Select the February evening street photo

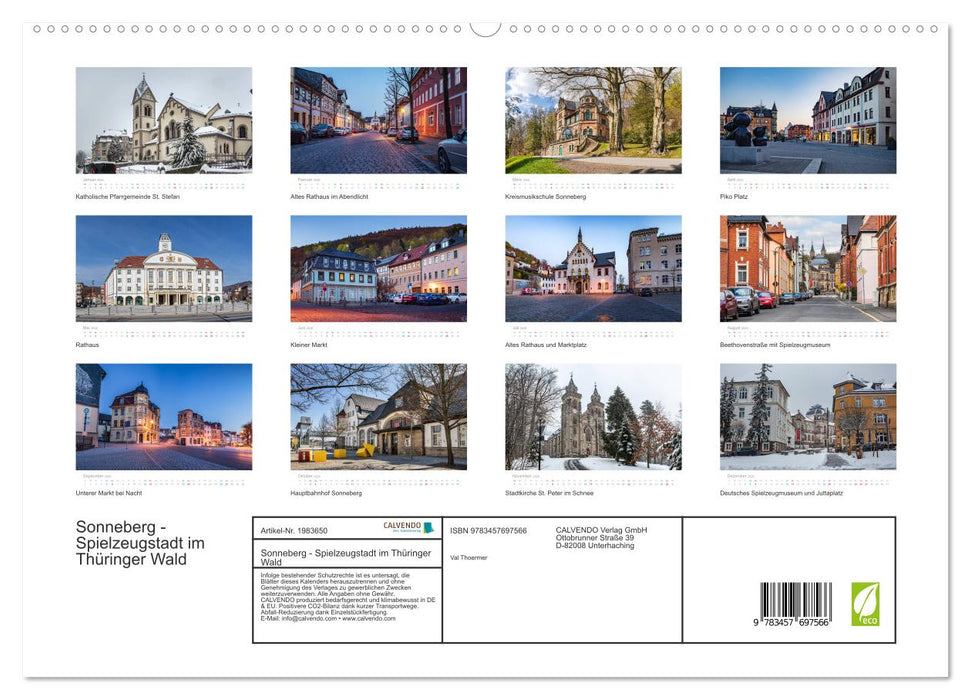tap(378, 120)
